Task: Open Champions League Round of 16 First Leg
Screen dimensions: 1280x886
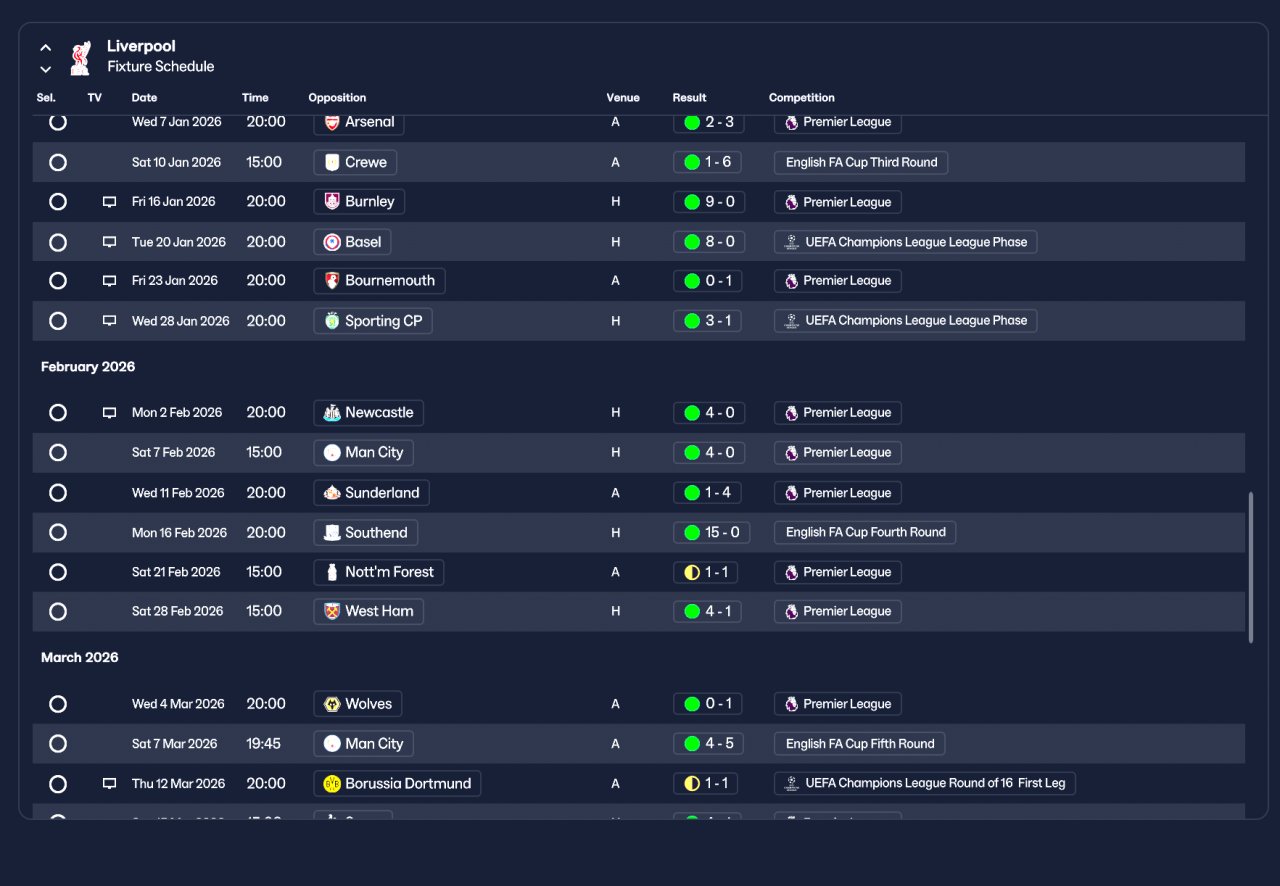Action: 925,784
